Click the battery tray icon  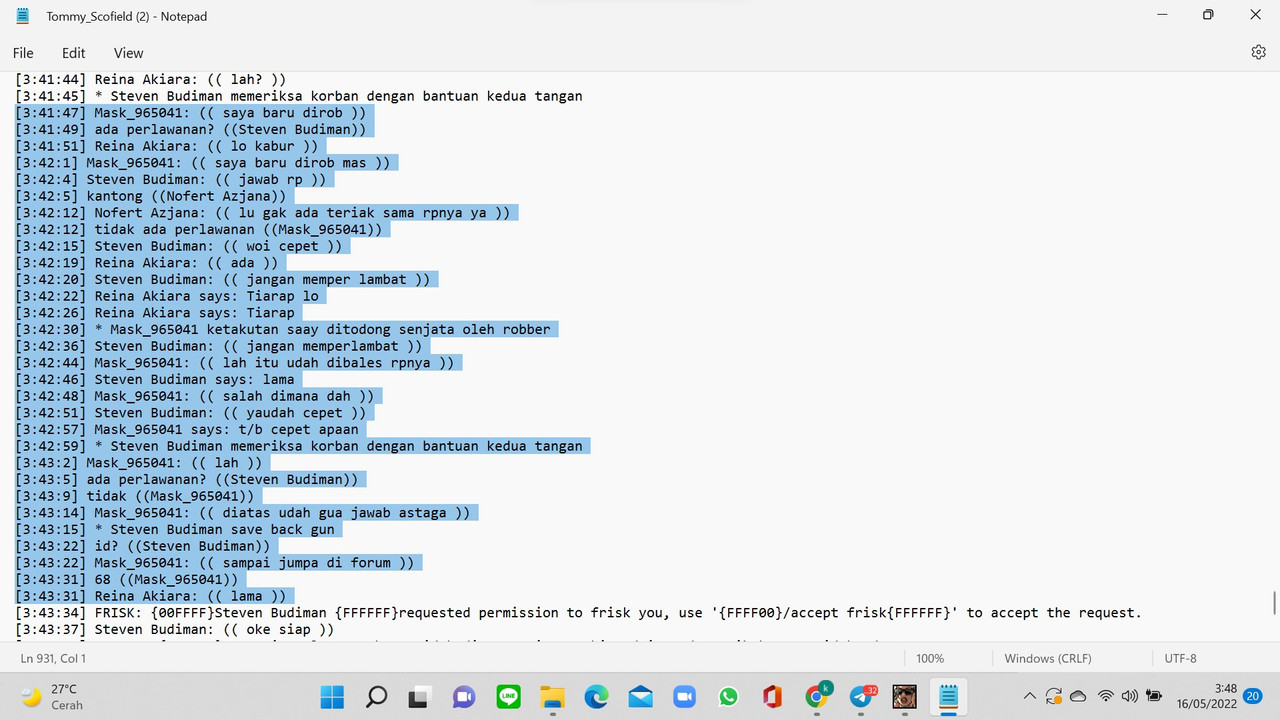point(1154,696)
